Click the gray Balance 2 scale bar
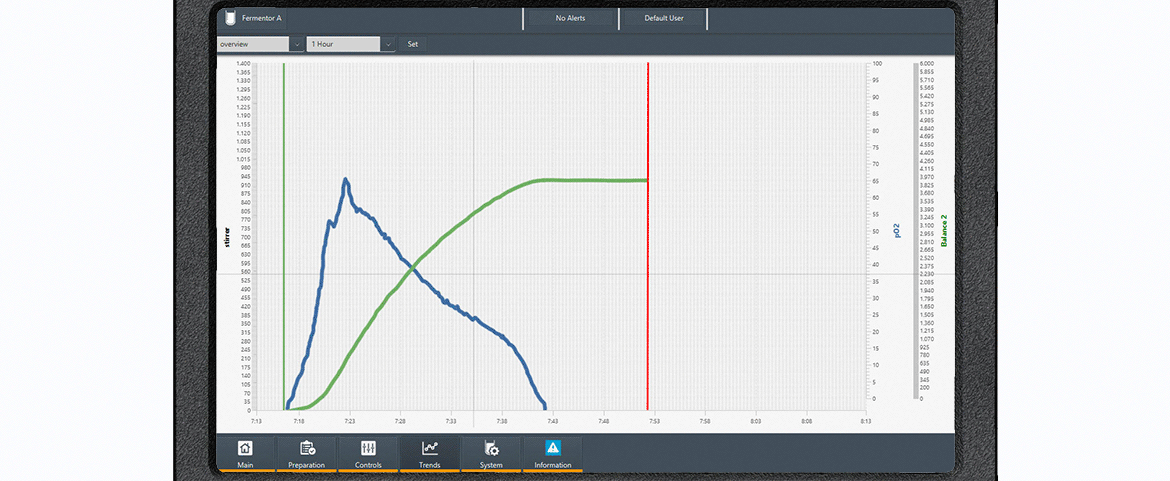This screenshot has width=1170, height=481. point(914,231)
